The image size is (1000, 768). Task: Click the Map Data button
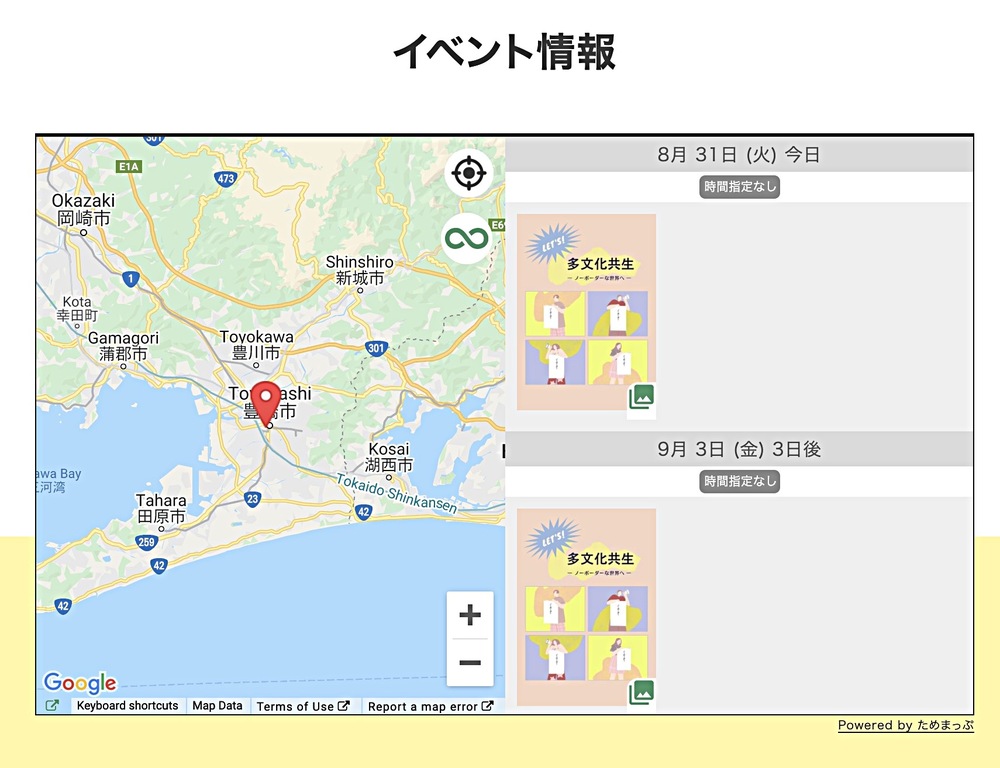[217, 705]
